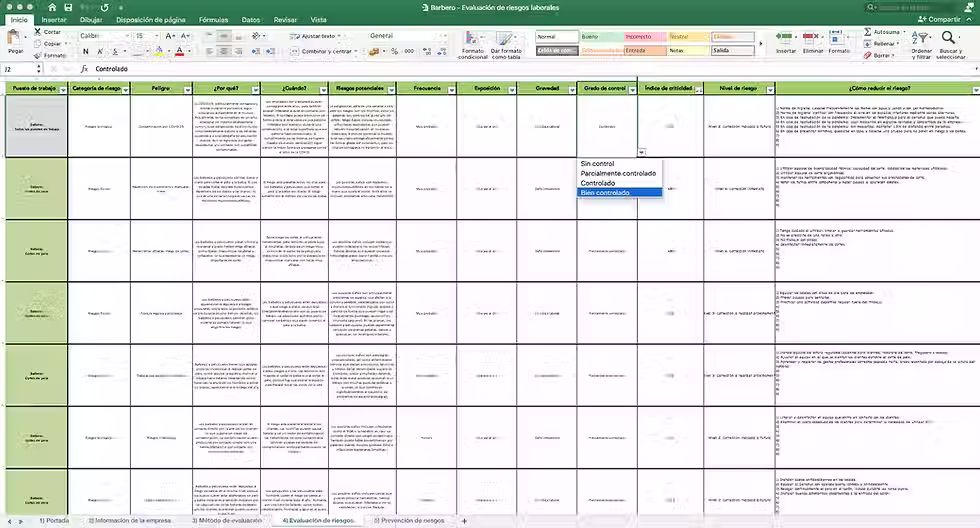Apply thousands separator 000 format
Viewport: 980px width, 528px height.
click(x=409, y=51)
